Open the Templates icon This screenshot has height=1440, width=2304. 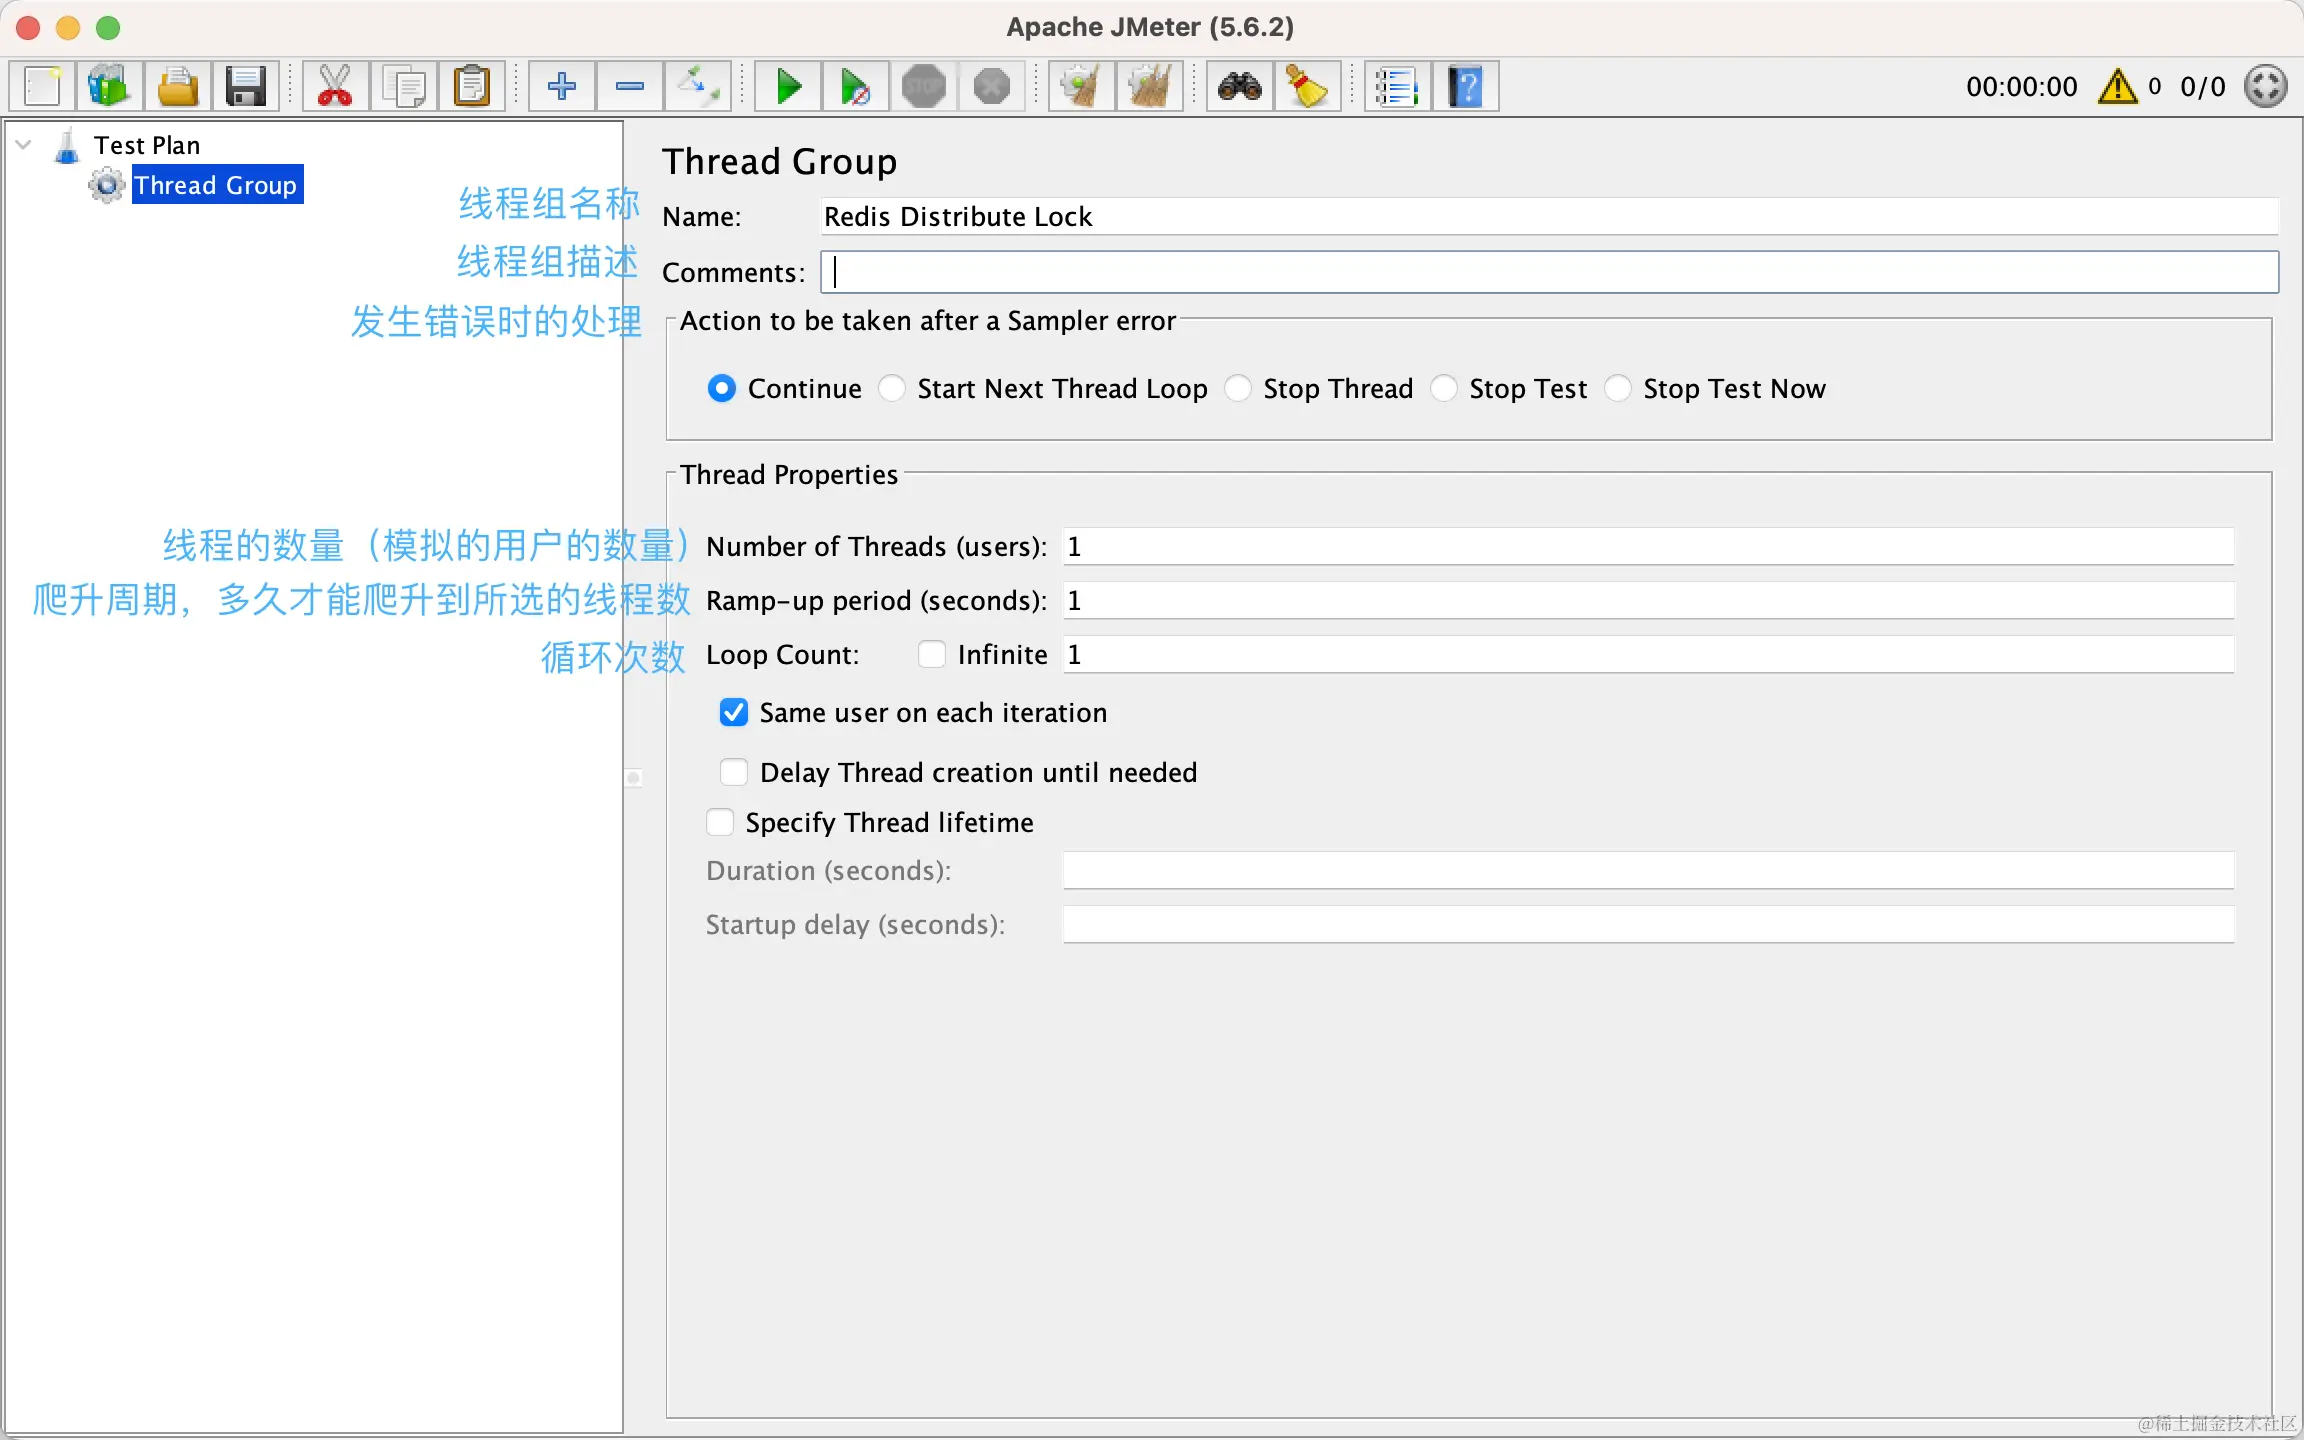[109, 87]
